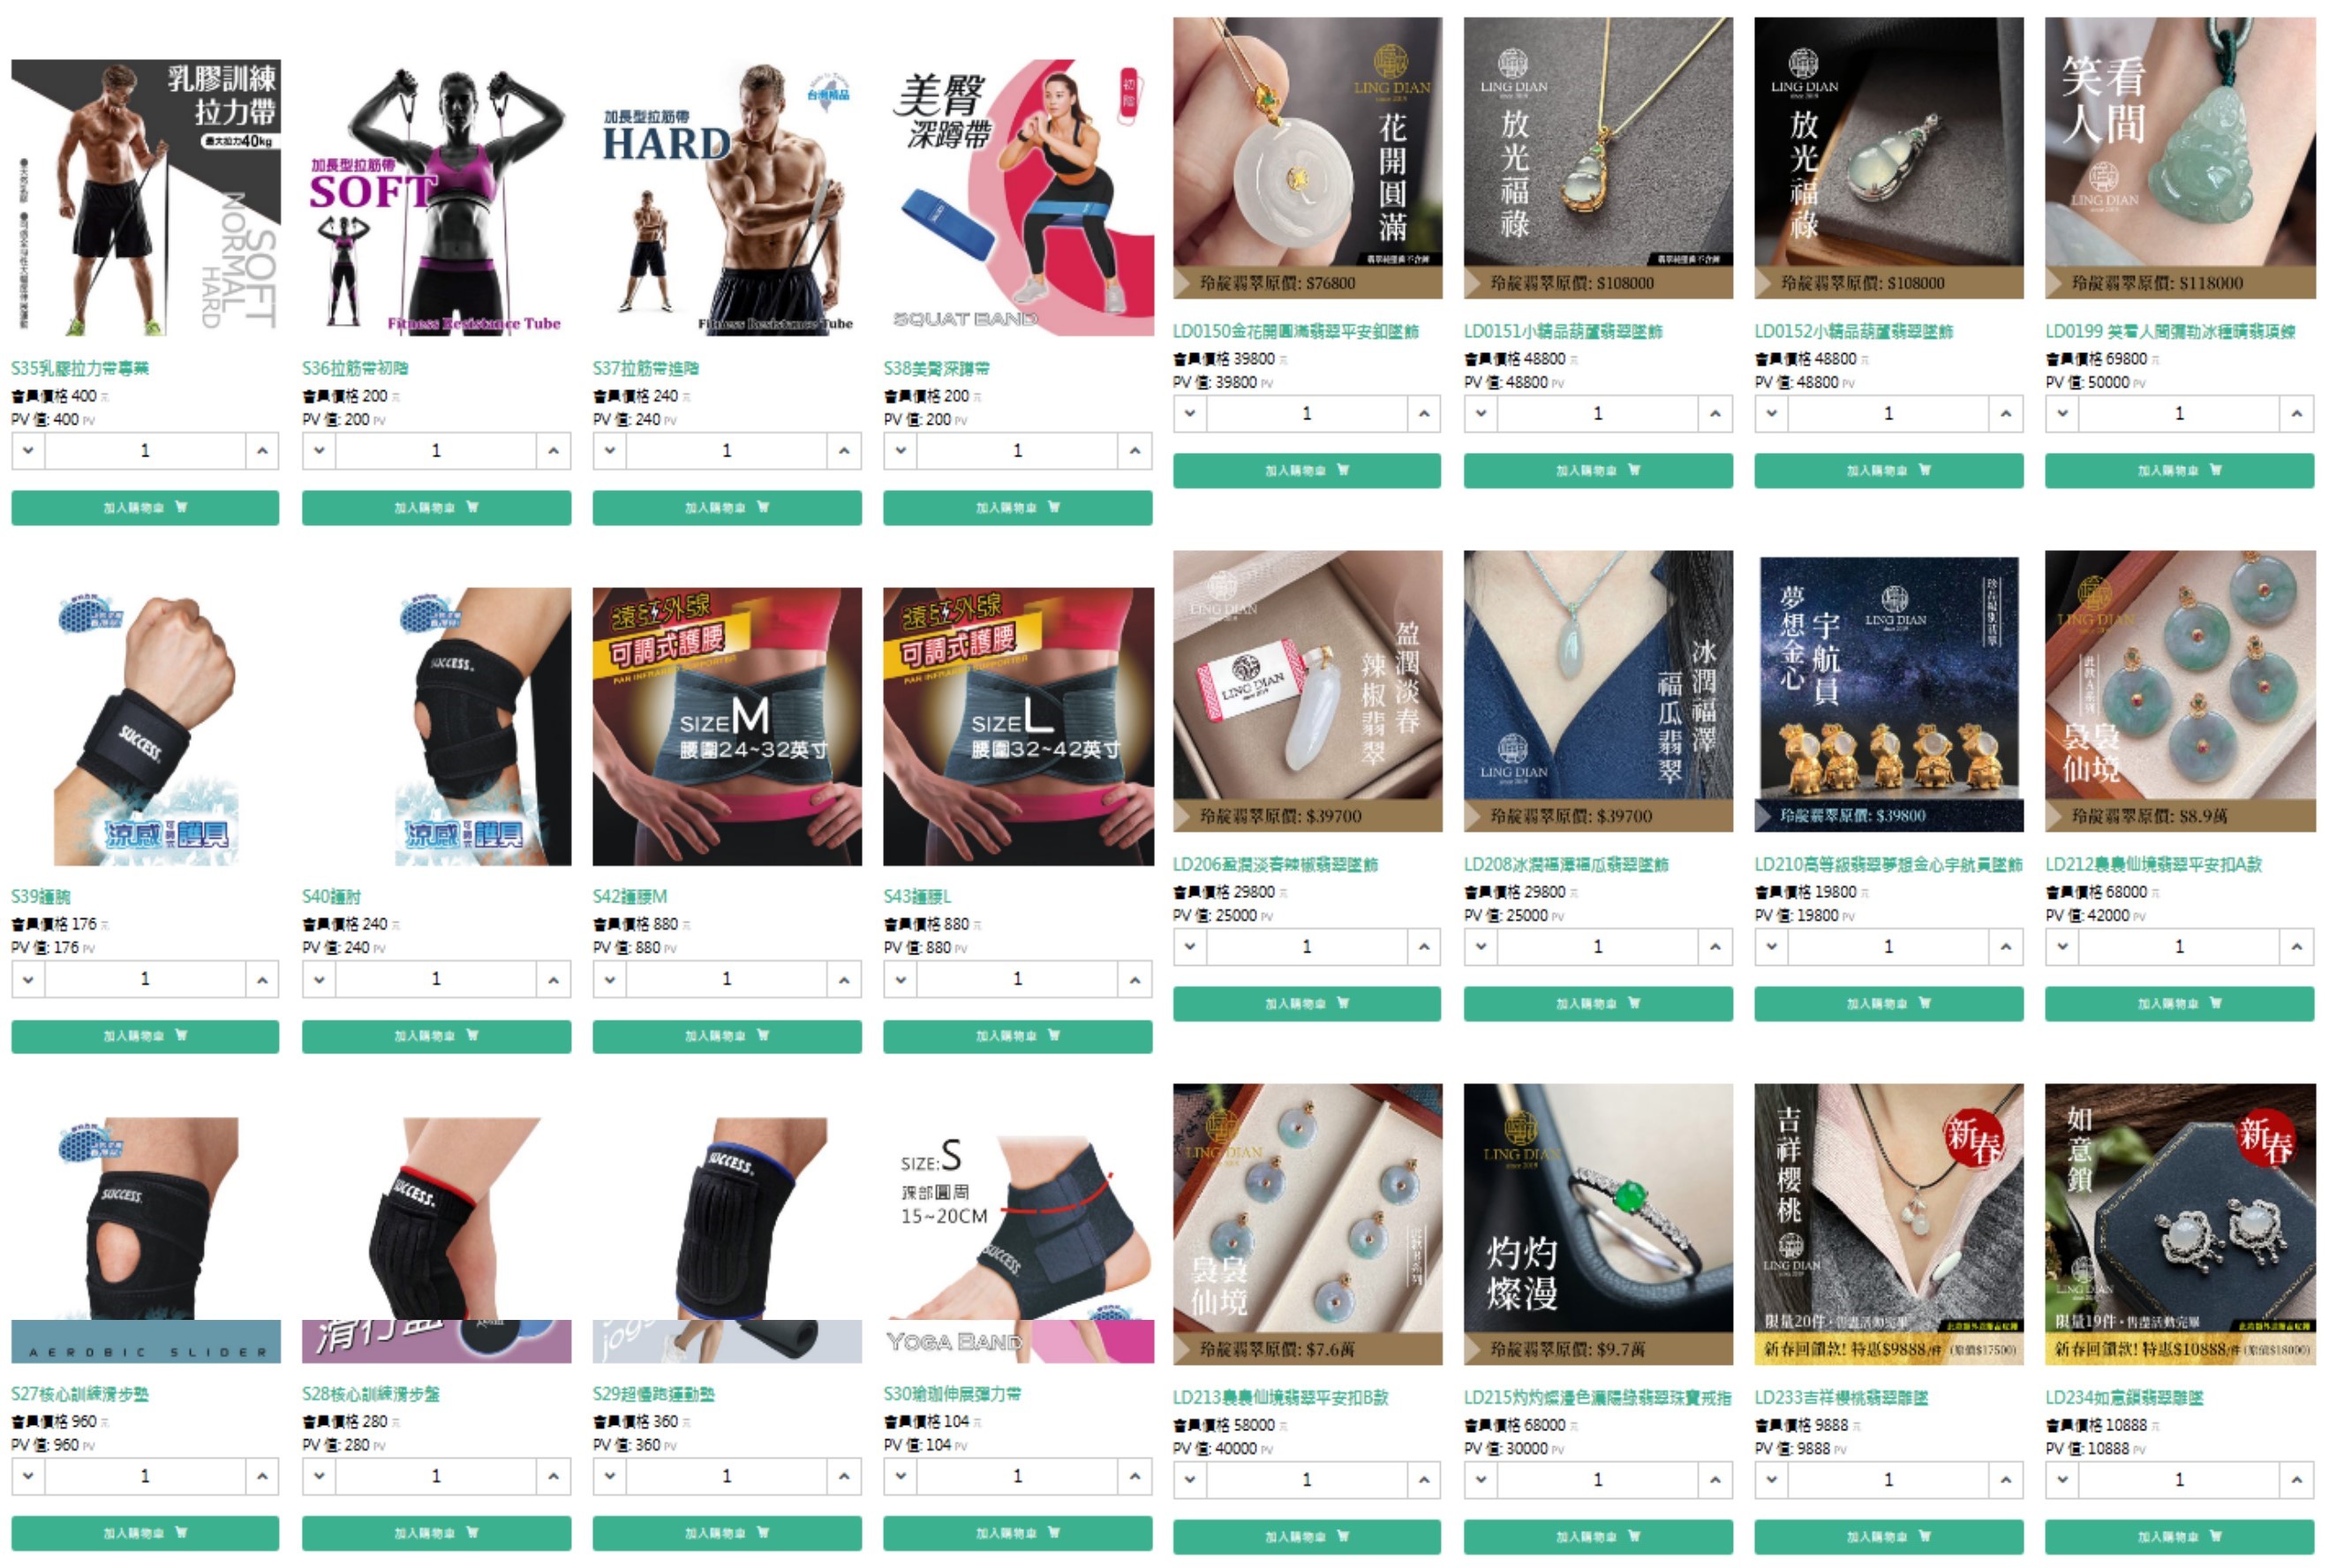Click the LD208 melon jade pendant image
2329x1568 pixels.
pos(1598,691)
